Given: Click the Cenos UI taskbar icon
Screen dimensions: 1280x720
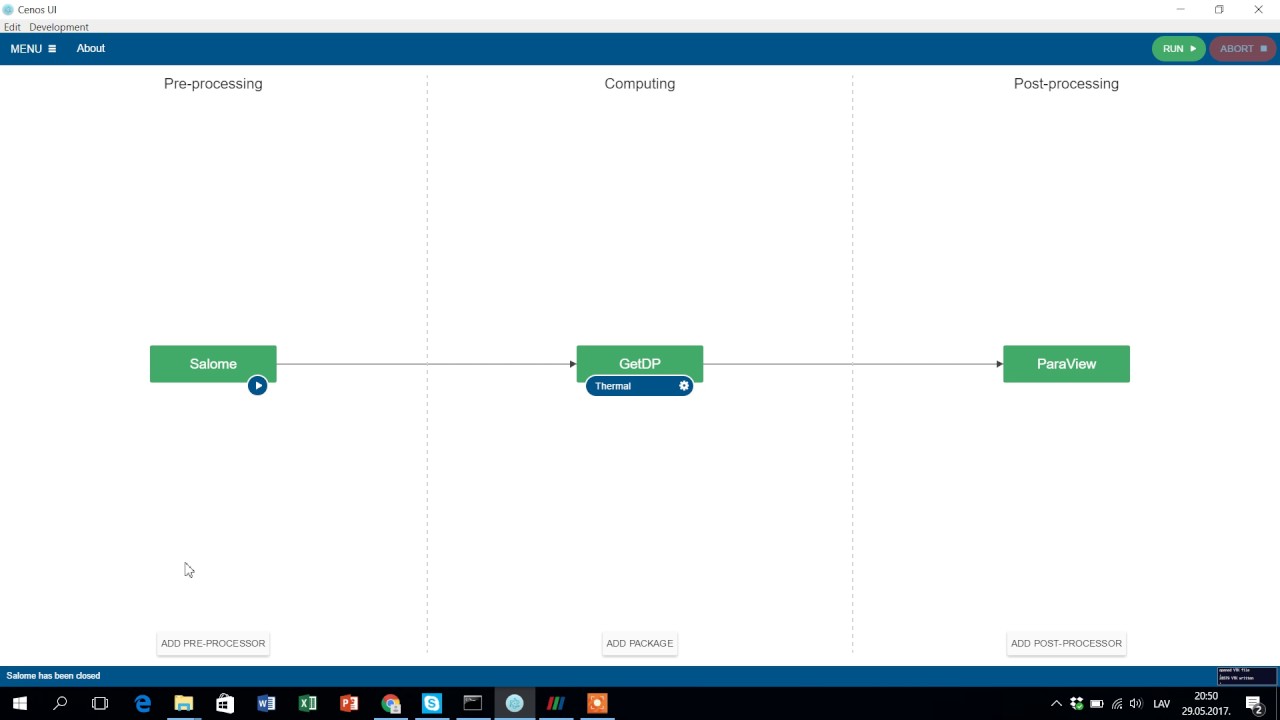Looking at the screenshot, I should point(514,703).
